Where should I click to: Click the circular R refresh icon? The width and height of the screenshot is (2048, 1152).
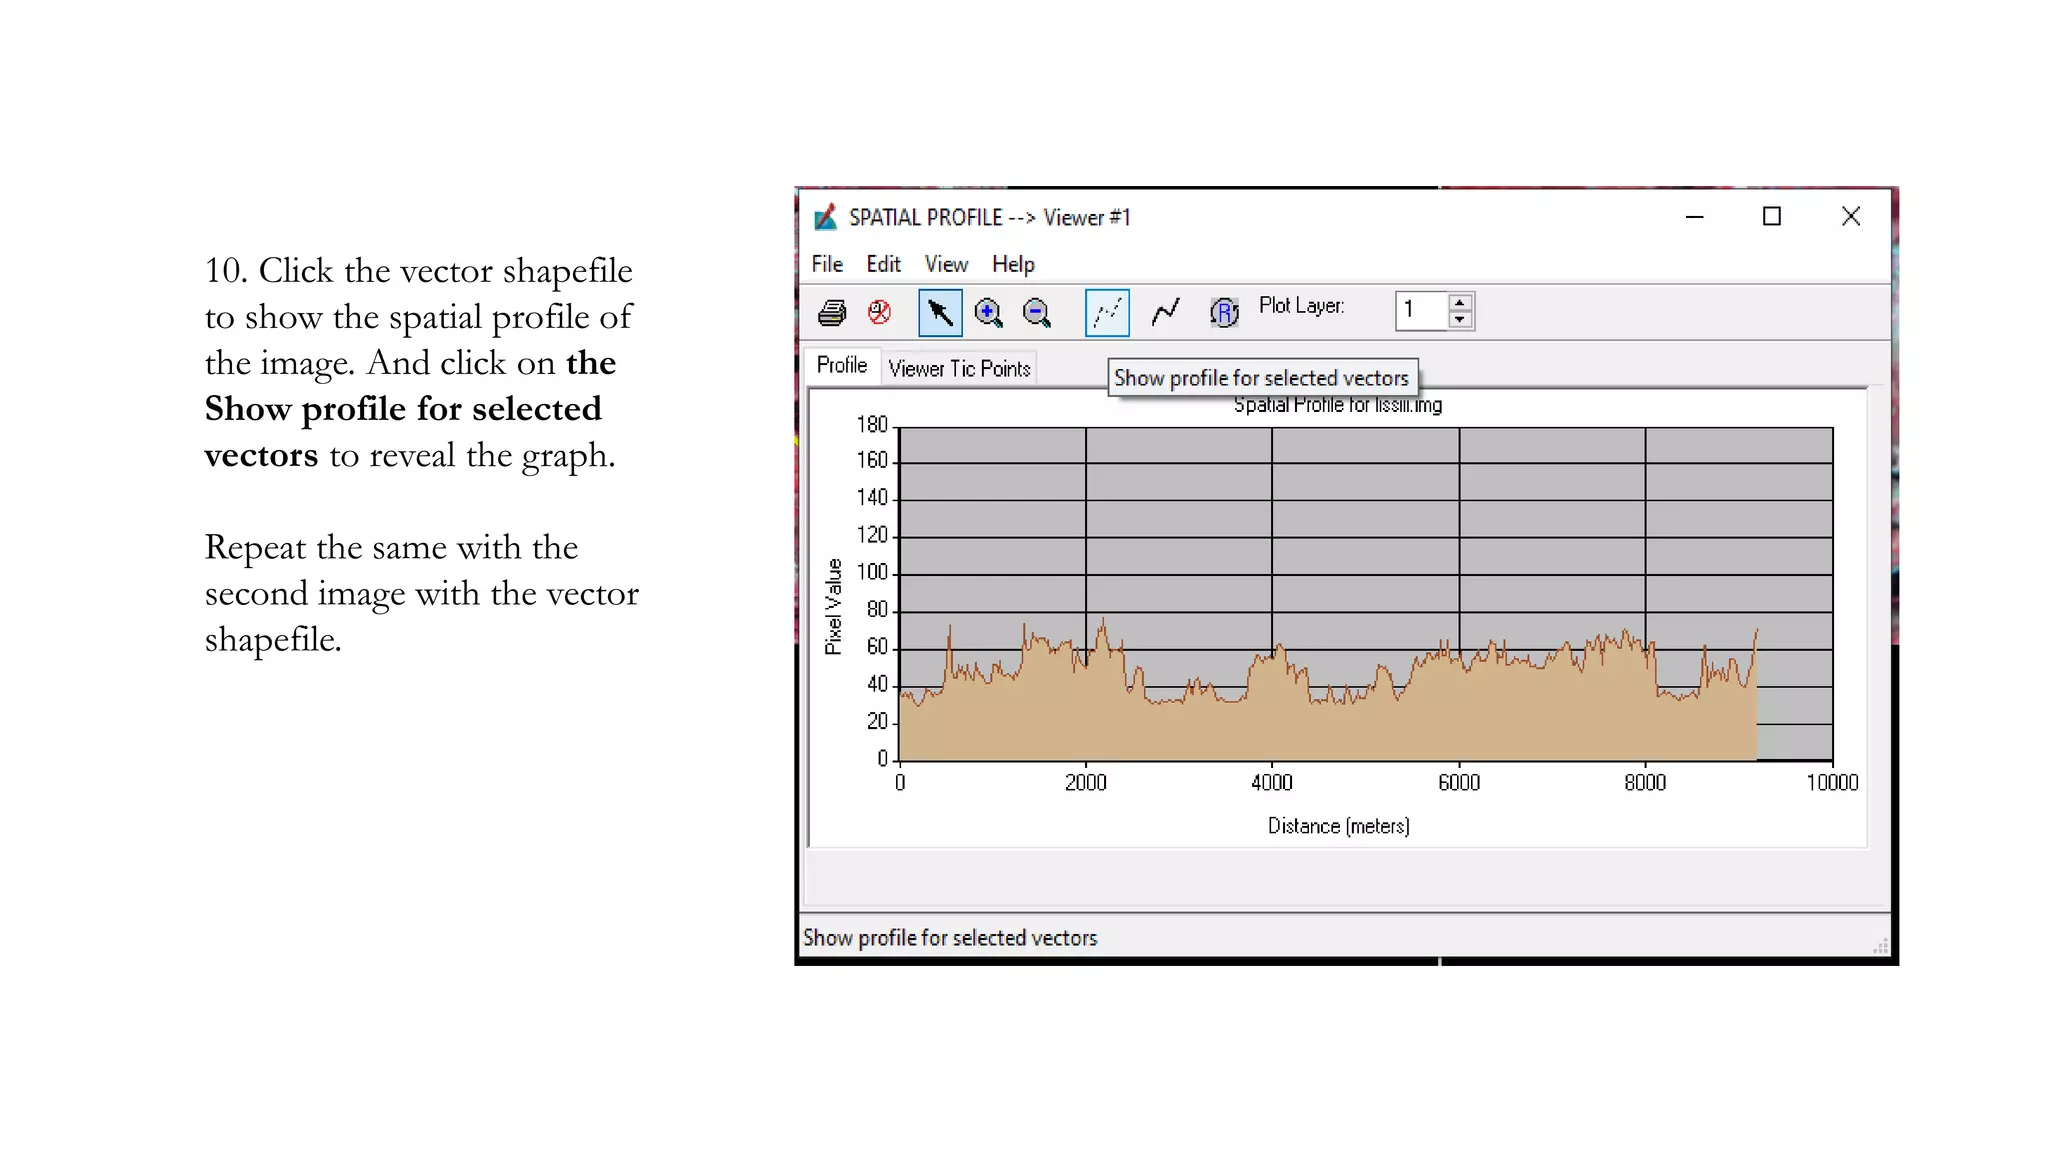coord(1223,313)
